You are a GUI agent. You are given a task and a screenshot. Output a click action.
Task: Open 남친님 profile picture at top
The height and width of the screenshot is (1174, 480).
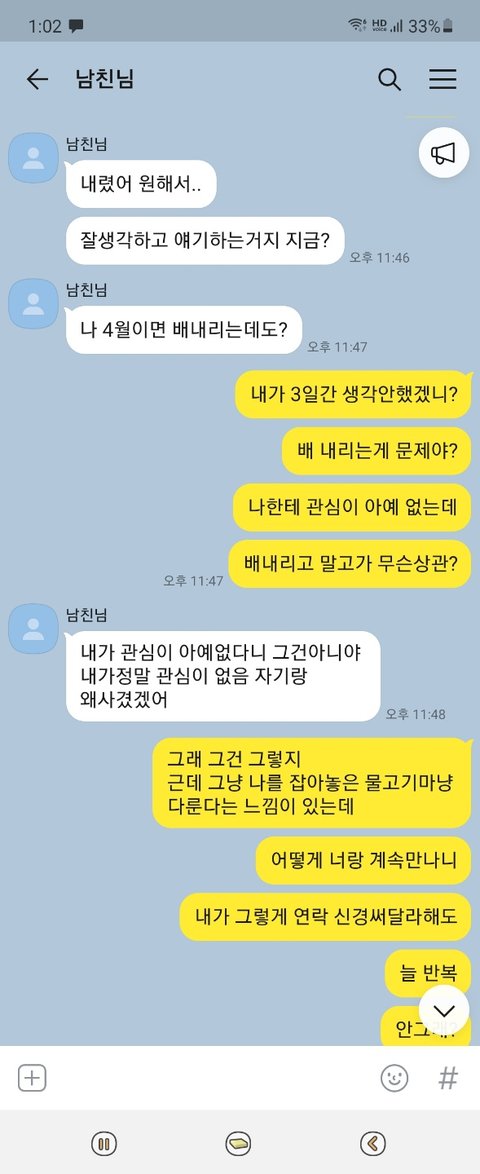coord(33,157)
